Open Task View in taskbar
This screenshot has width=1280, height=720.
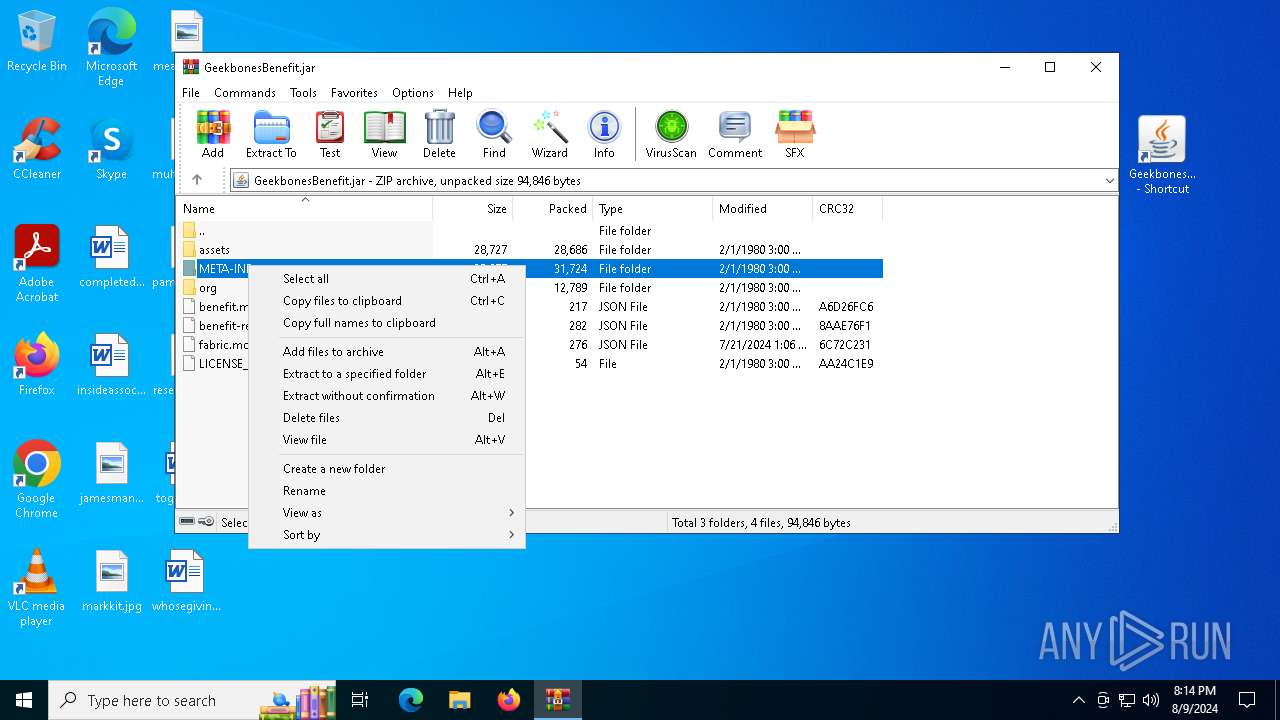tap(360, 700)
